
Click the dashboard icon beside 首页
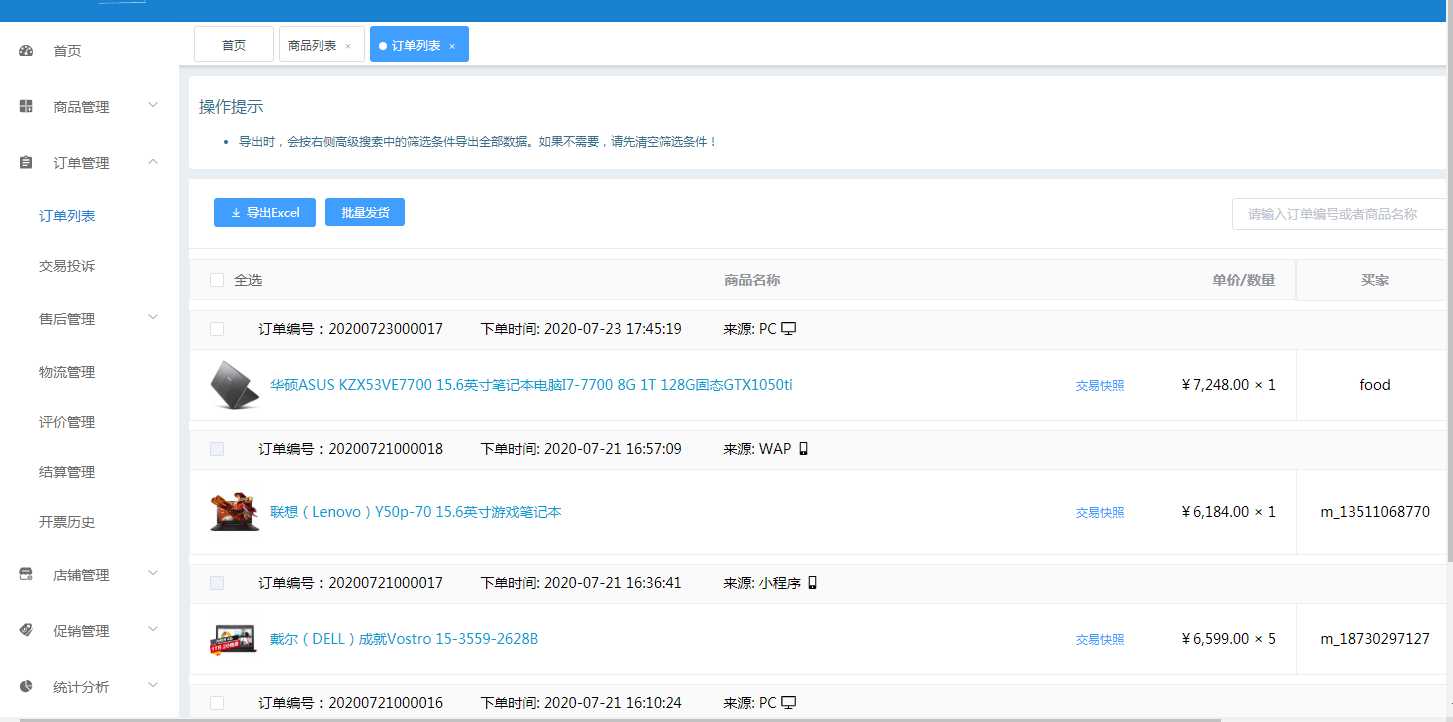coord(27,51)
